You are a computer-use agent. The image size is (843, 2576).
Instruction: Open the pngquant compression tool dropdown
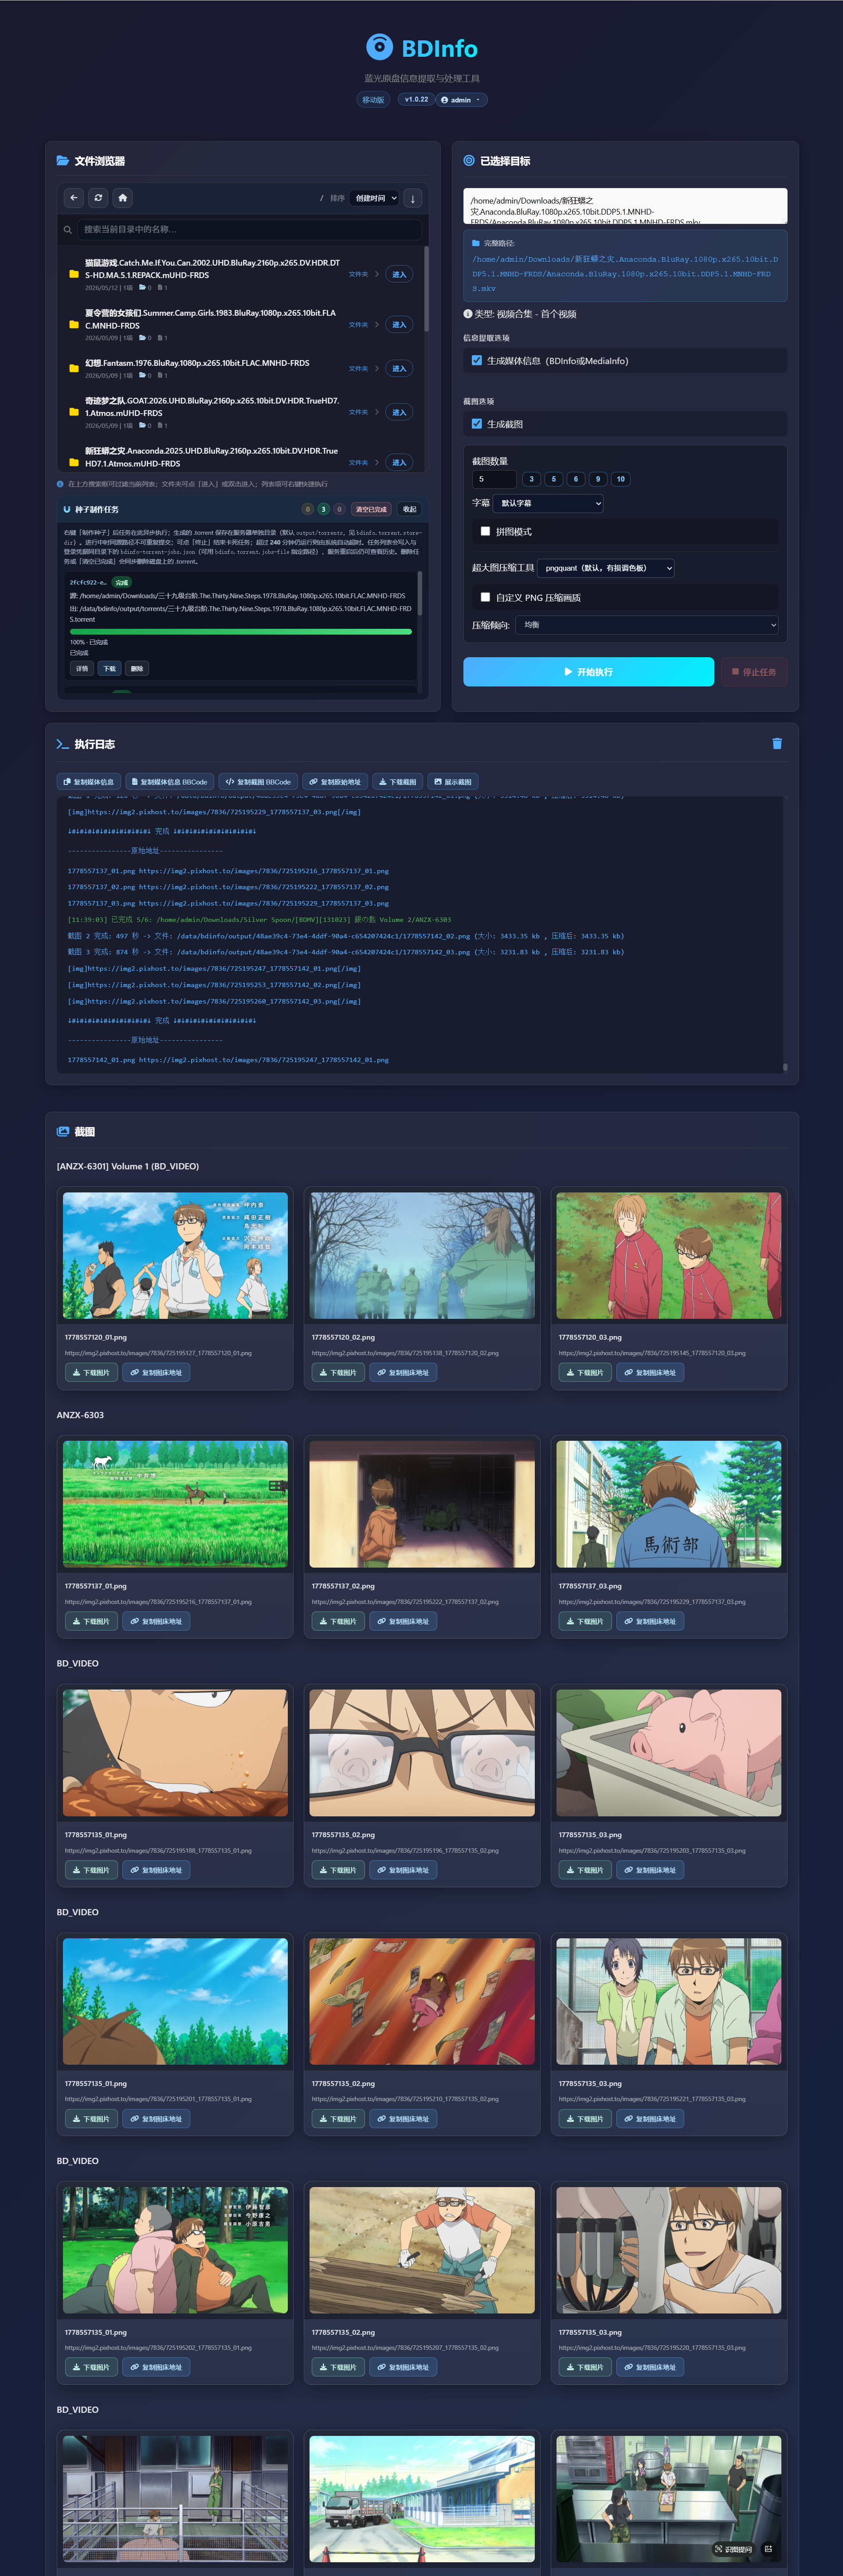point(606,568)
